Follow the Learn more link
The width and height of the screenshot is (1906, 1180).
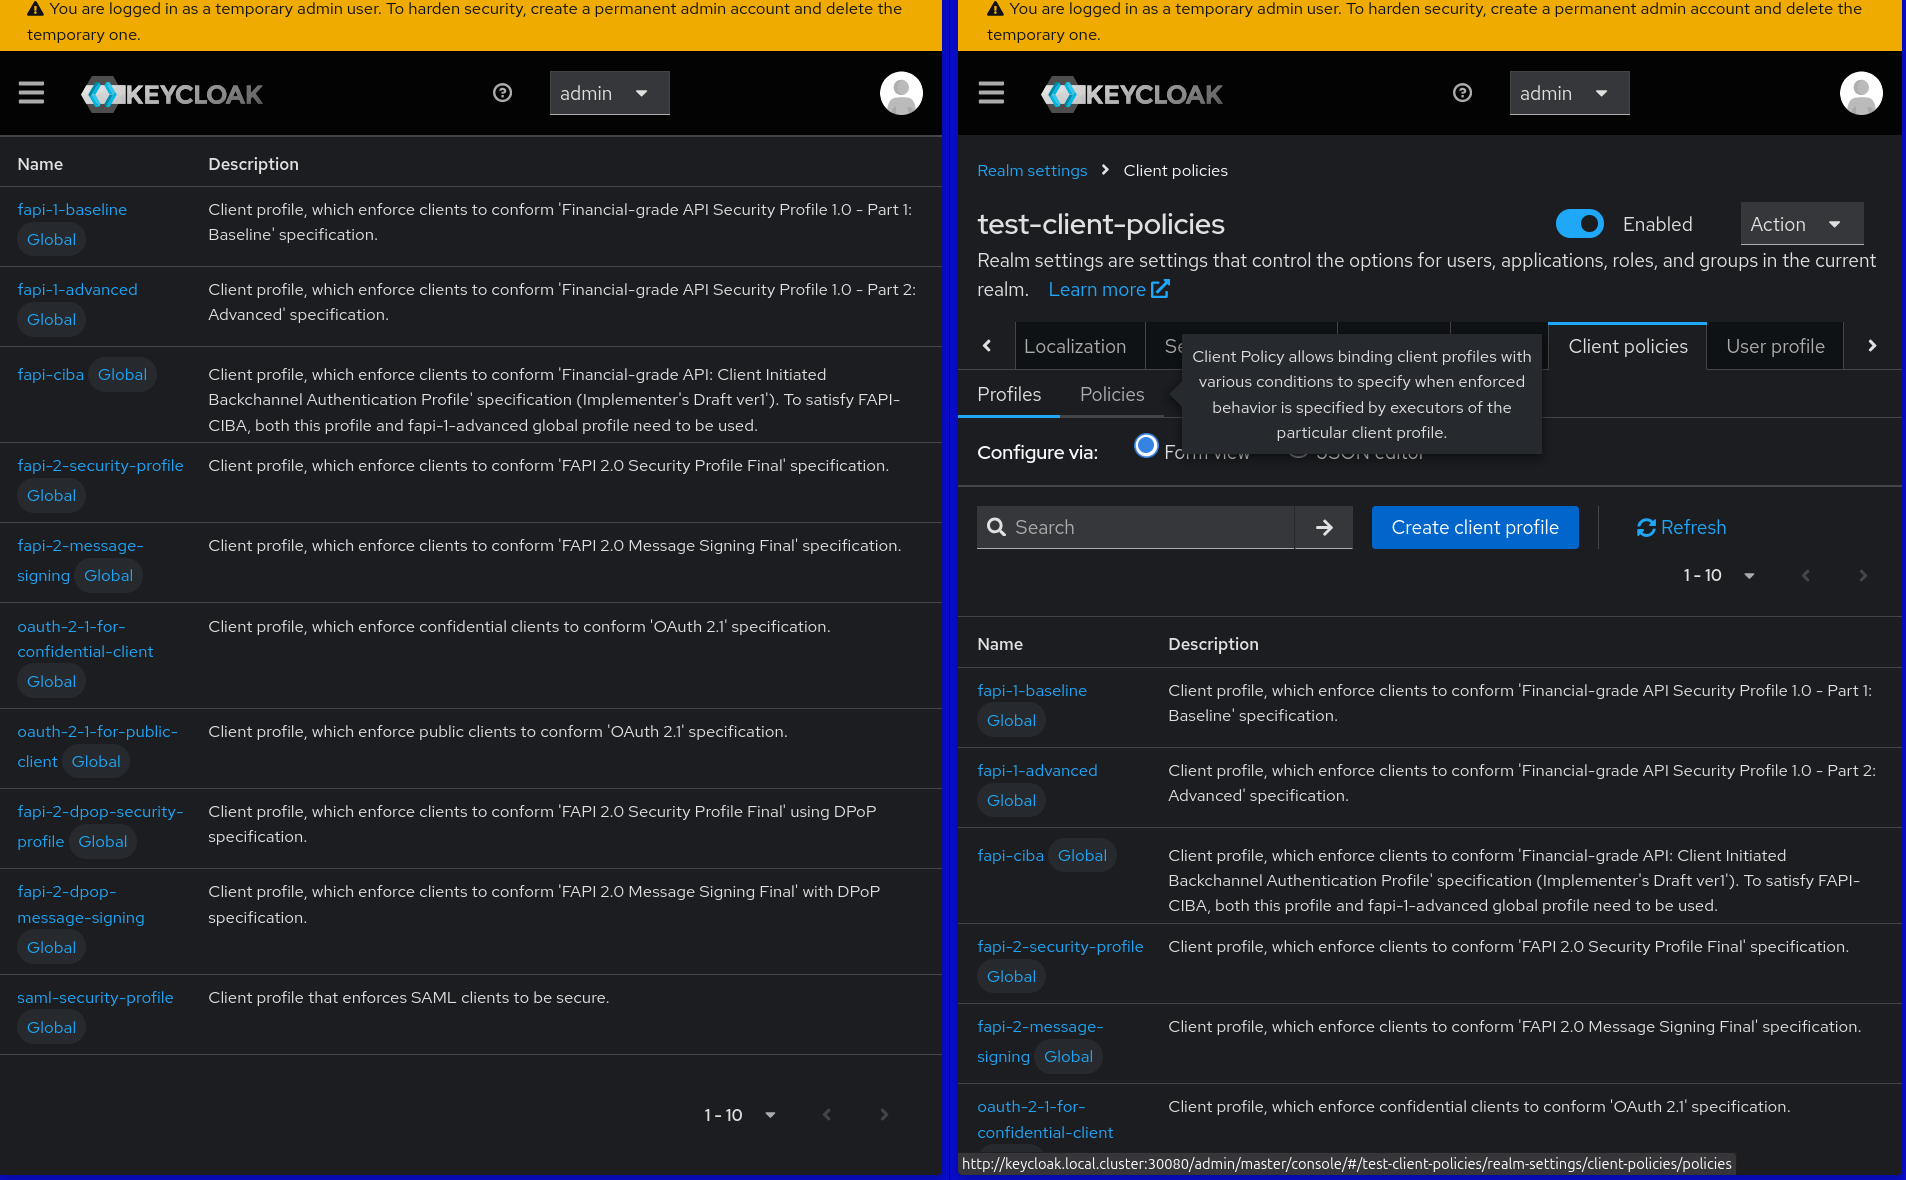(1108, 289)
